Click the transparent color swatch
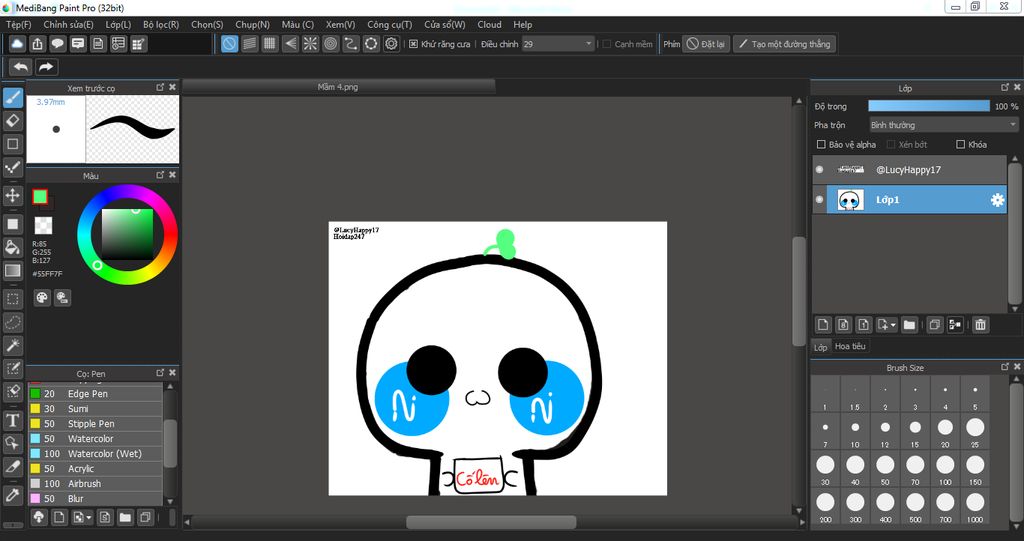 click(43, 225)
